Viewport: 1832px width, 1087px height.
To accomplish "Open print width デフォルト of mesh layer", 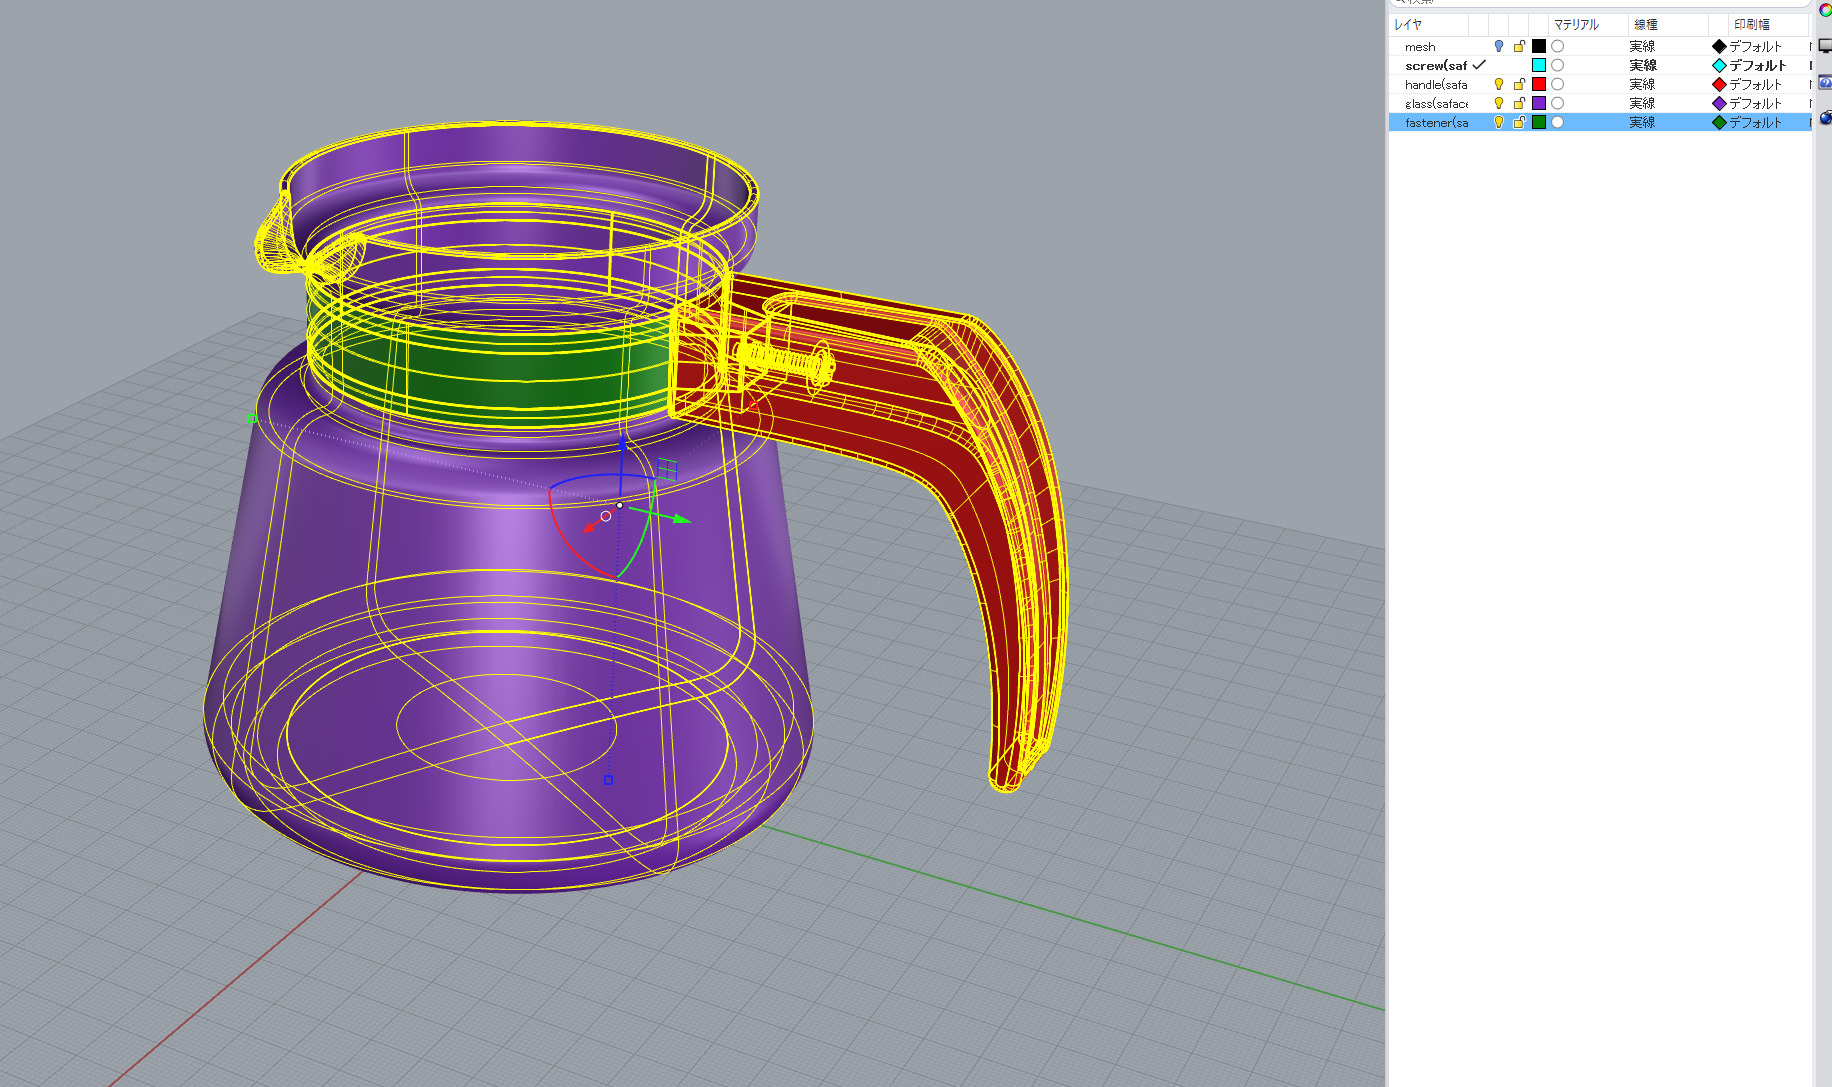I will 1756,46.
